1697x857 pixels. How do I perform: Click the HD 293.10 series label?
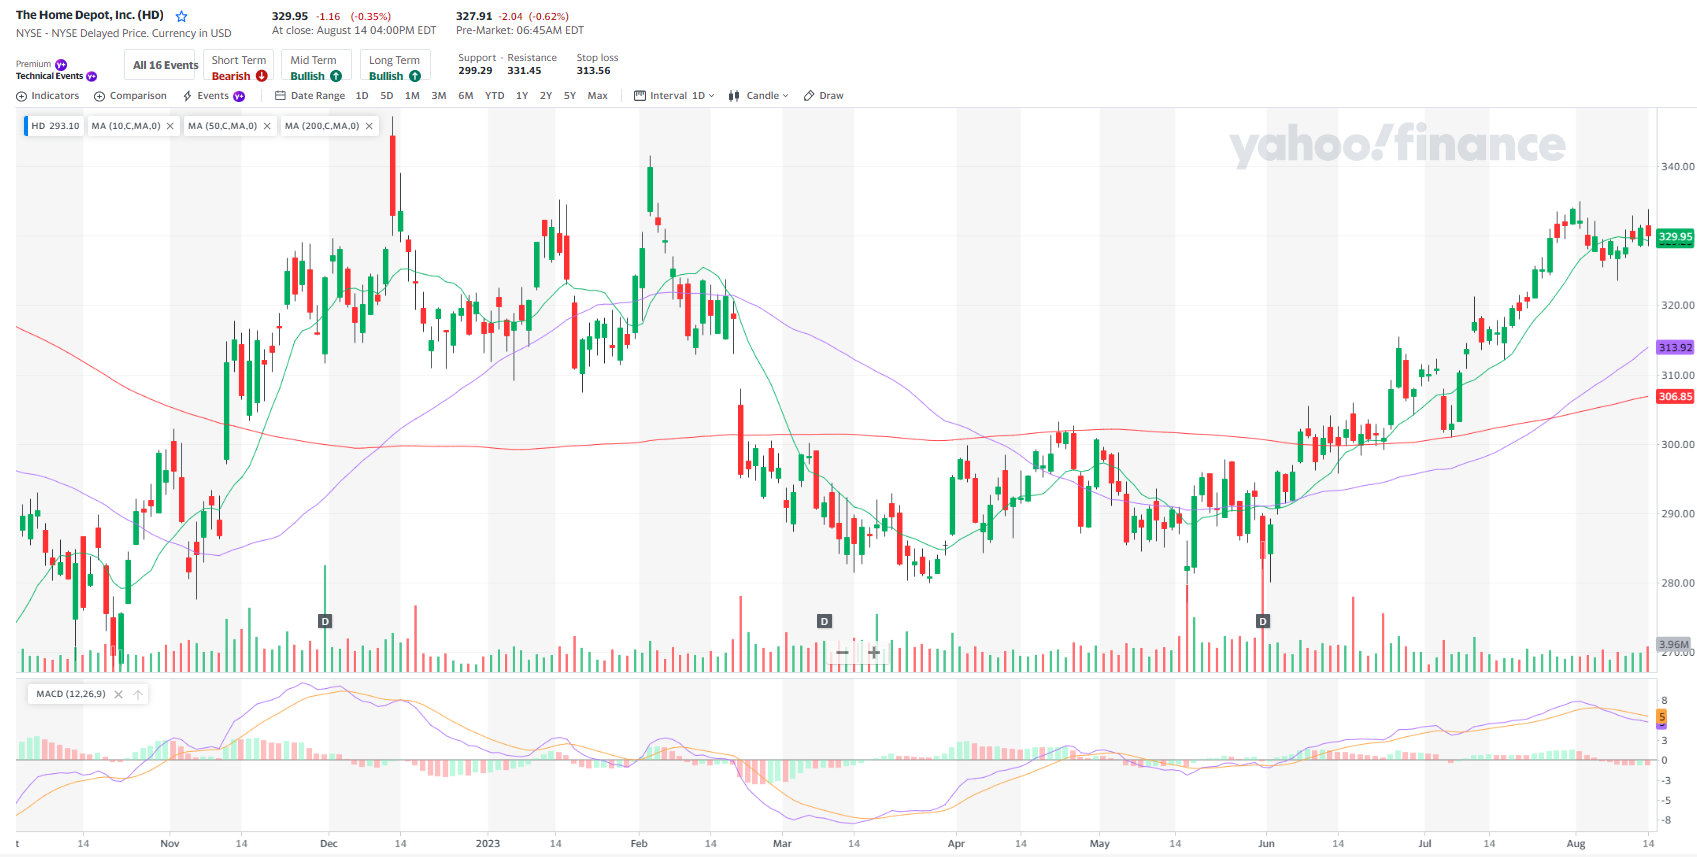55,126
